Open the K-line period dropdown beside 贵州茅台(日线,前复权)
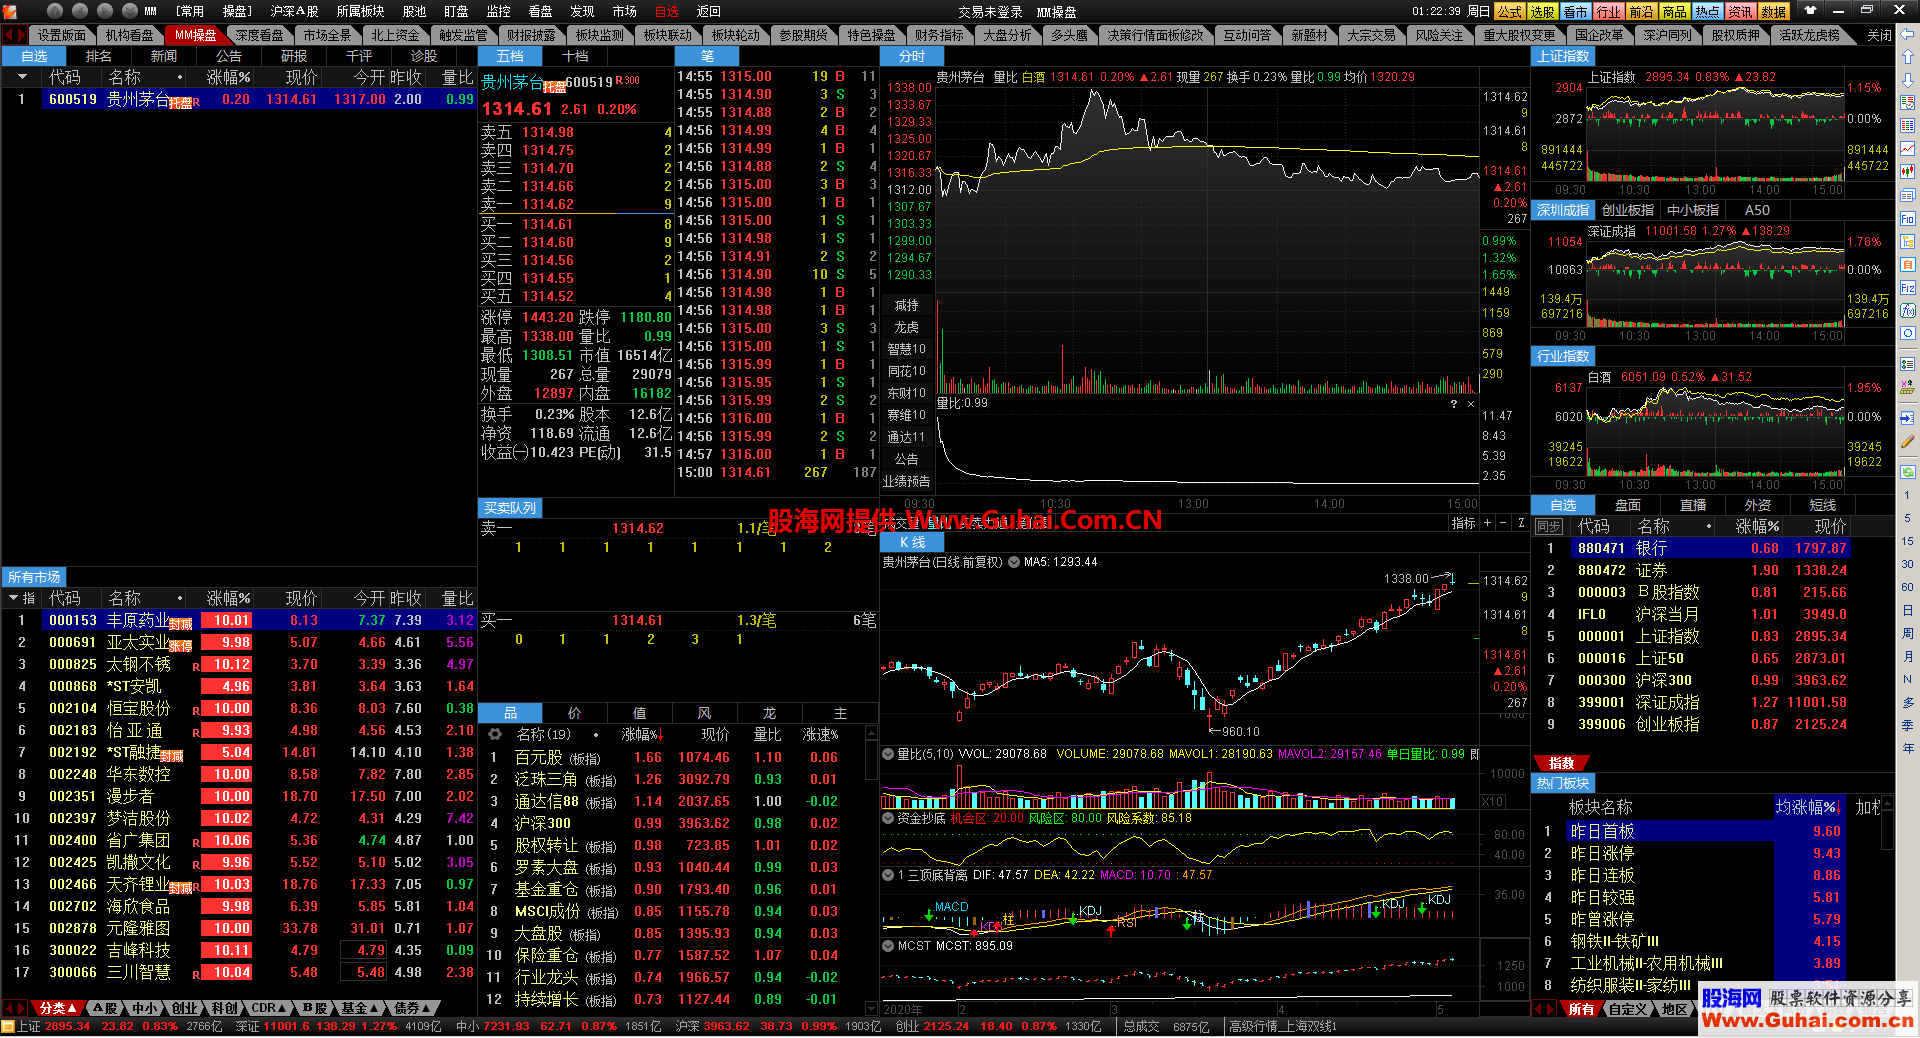The width and height of the screenshot is (1920, 1038). tap(1013, 562)
